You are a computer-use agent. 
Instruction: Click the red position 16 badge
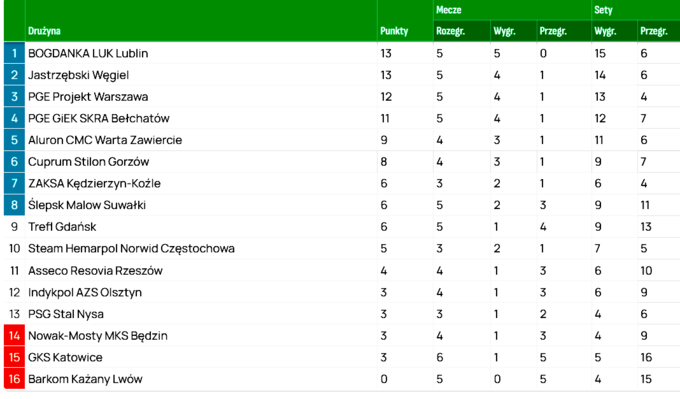click(14, 379)
